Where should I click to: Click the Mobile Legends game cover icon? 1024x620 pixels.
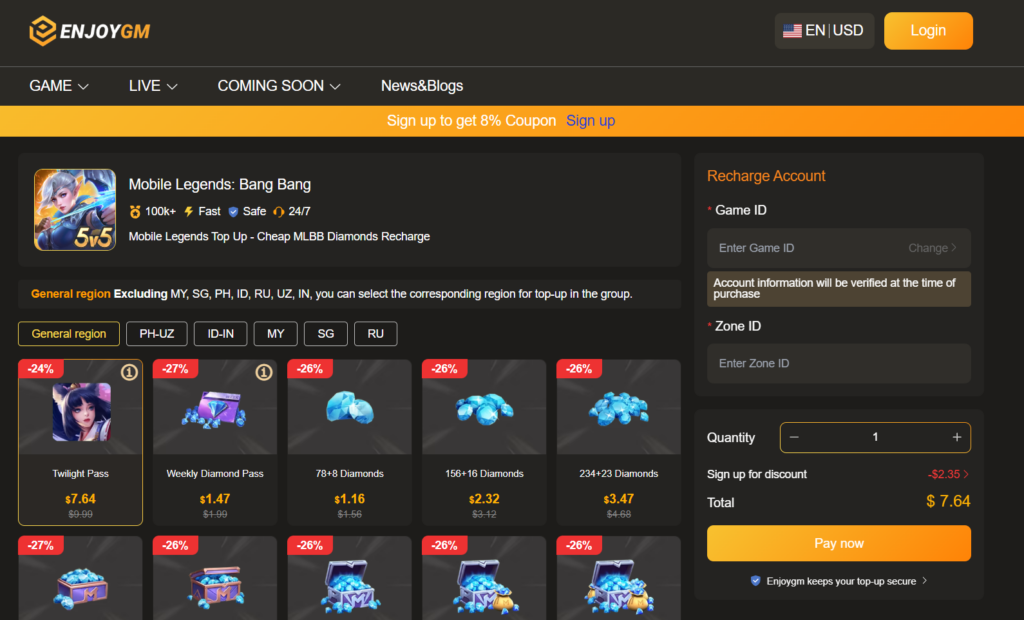coord(75,210)
